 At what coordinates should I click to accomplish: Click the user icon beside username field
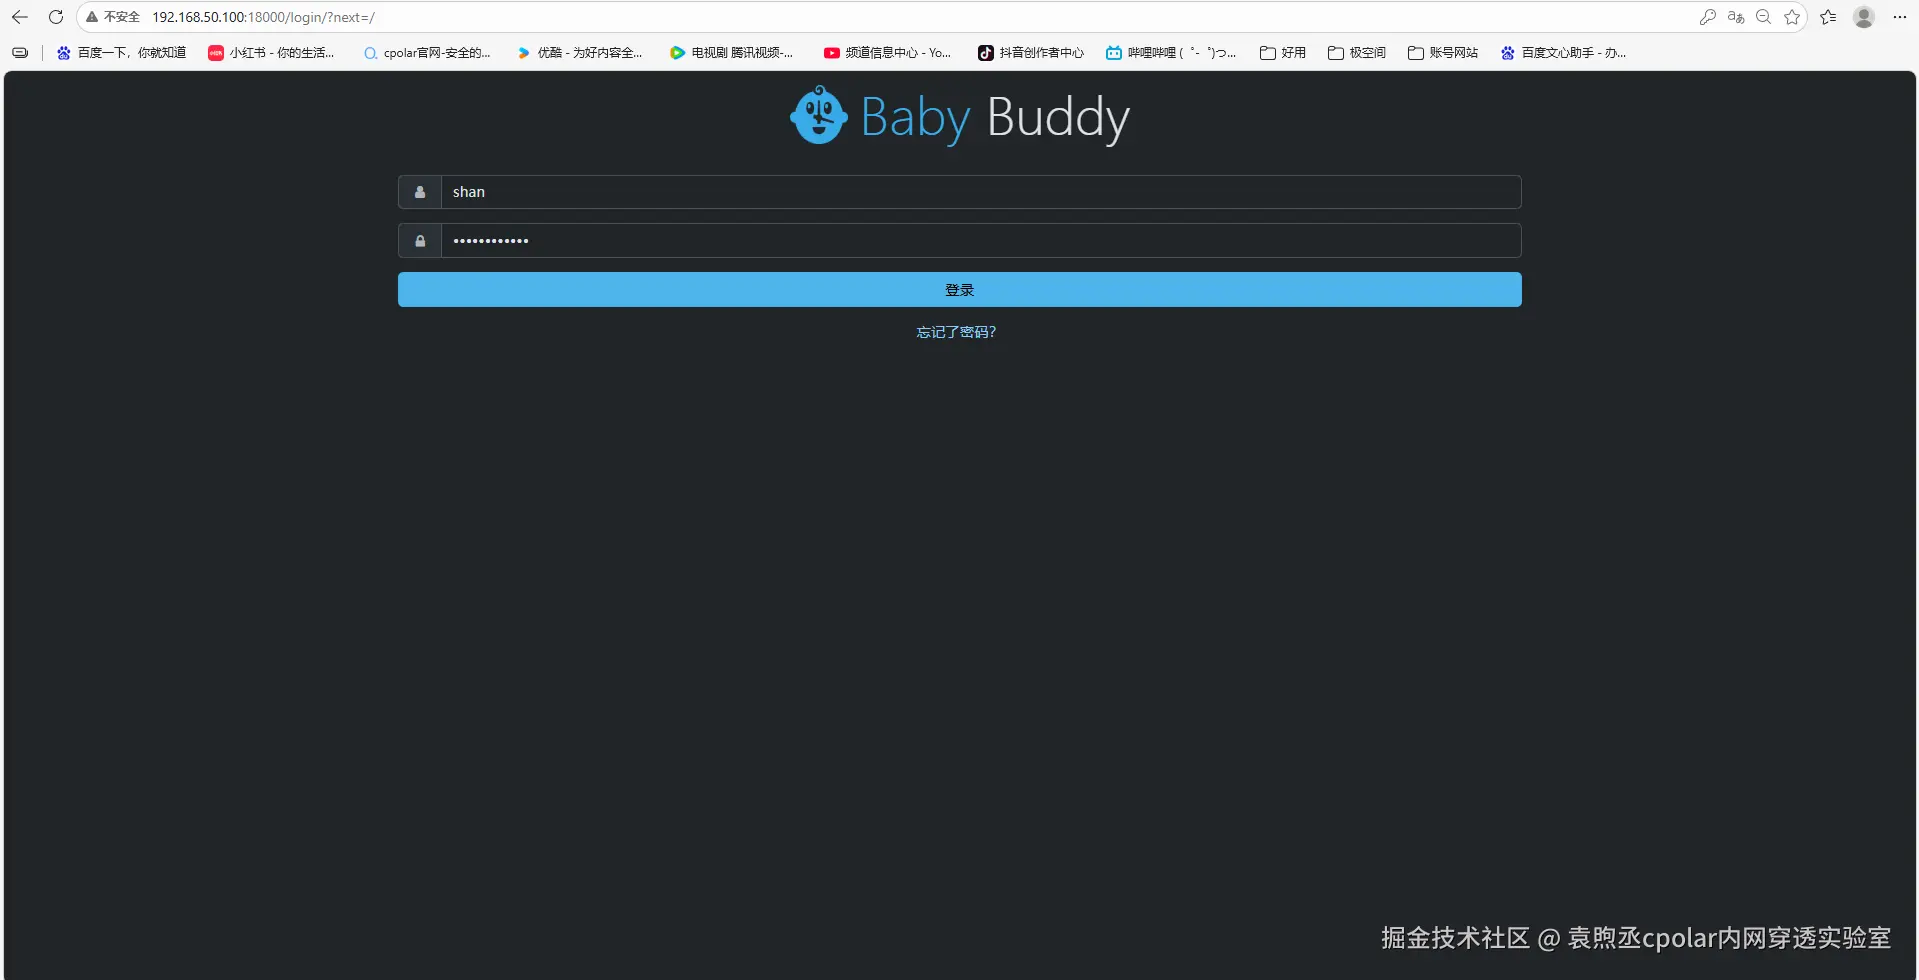pyautogui.click(x=420, y=192)
